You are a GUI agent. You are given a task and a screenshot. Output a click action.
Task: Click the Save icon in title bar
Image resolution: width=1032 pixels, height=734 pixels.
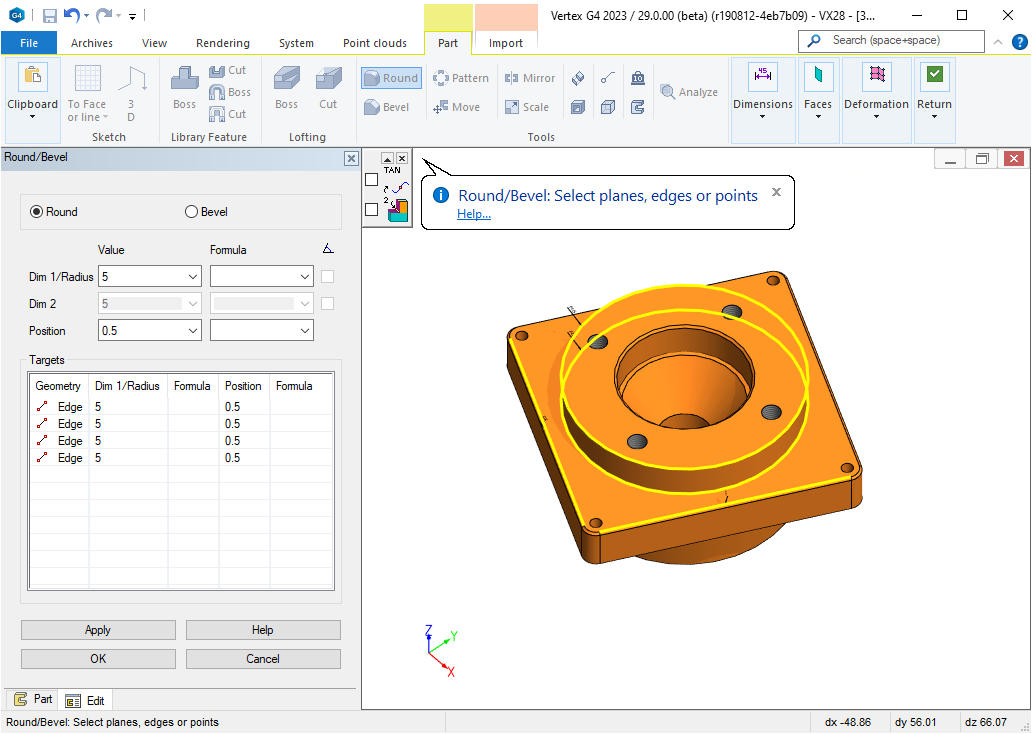[50, 15]
